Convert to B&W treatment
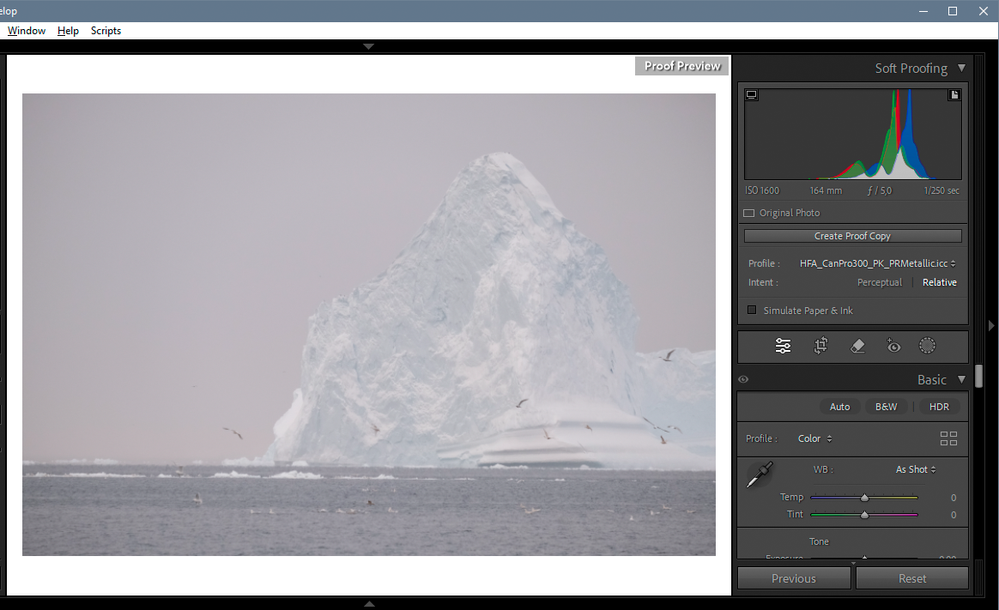999x610 pixels. (x=886, y=407)
